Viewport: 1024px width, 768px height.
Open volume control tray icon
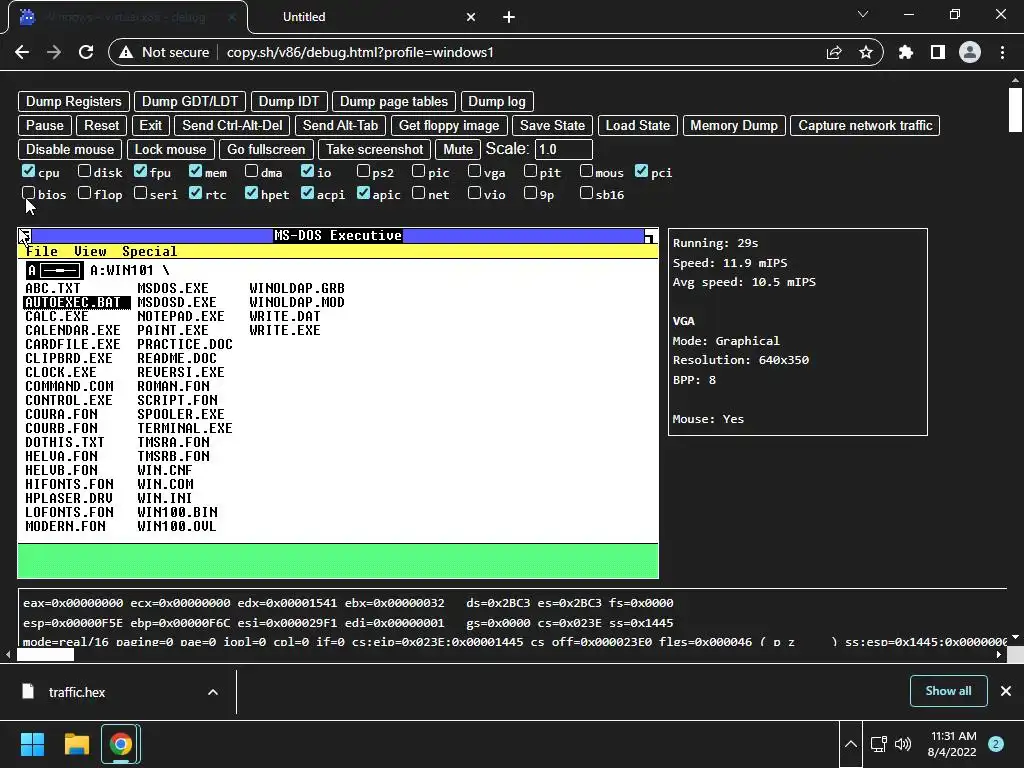pos(903,744)
